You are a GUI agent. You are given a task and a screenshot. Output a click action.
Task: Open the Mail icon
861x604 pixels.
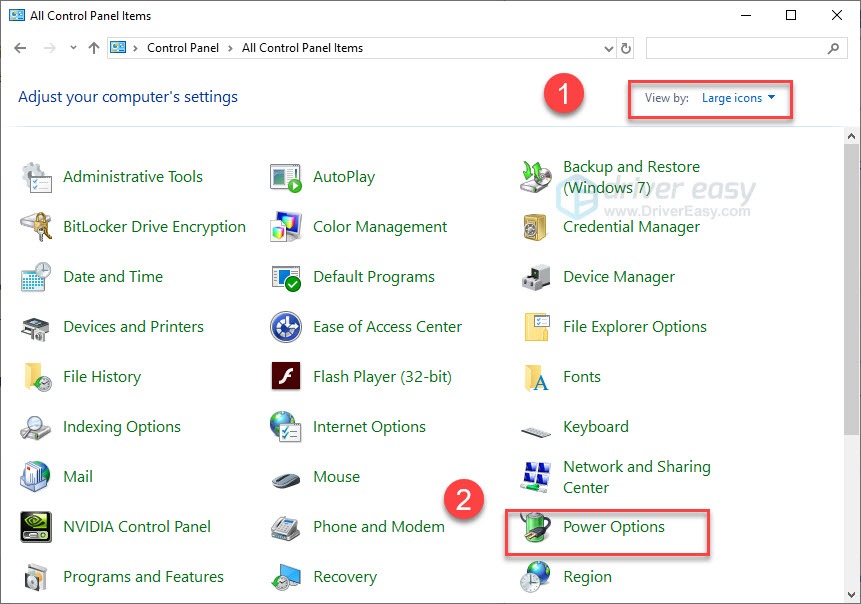(x=35, y=476)
